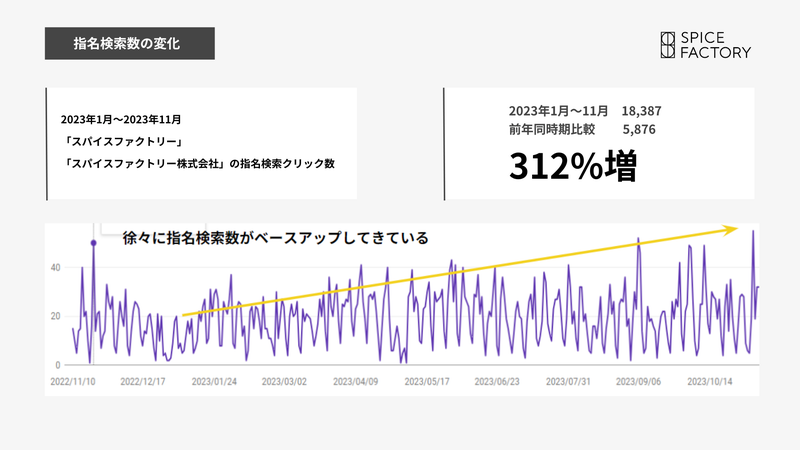Click the SPICE FACTORY logo icon
The image size is (800, 450).
pos(668,45)
